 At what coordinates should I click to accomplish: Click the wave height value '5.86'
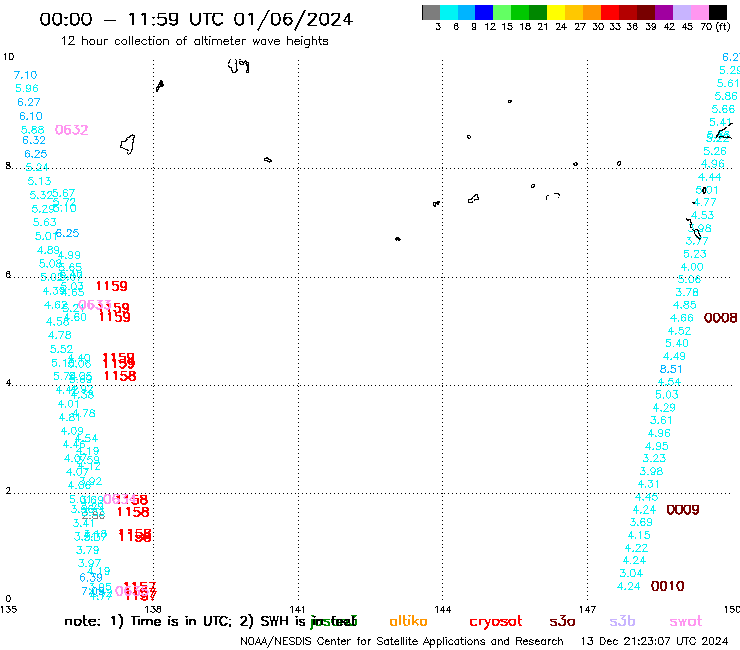click(725, 96)
